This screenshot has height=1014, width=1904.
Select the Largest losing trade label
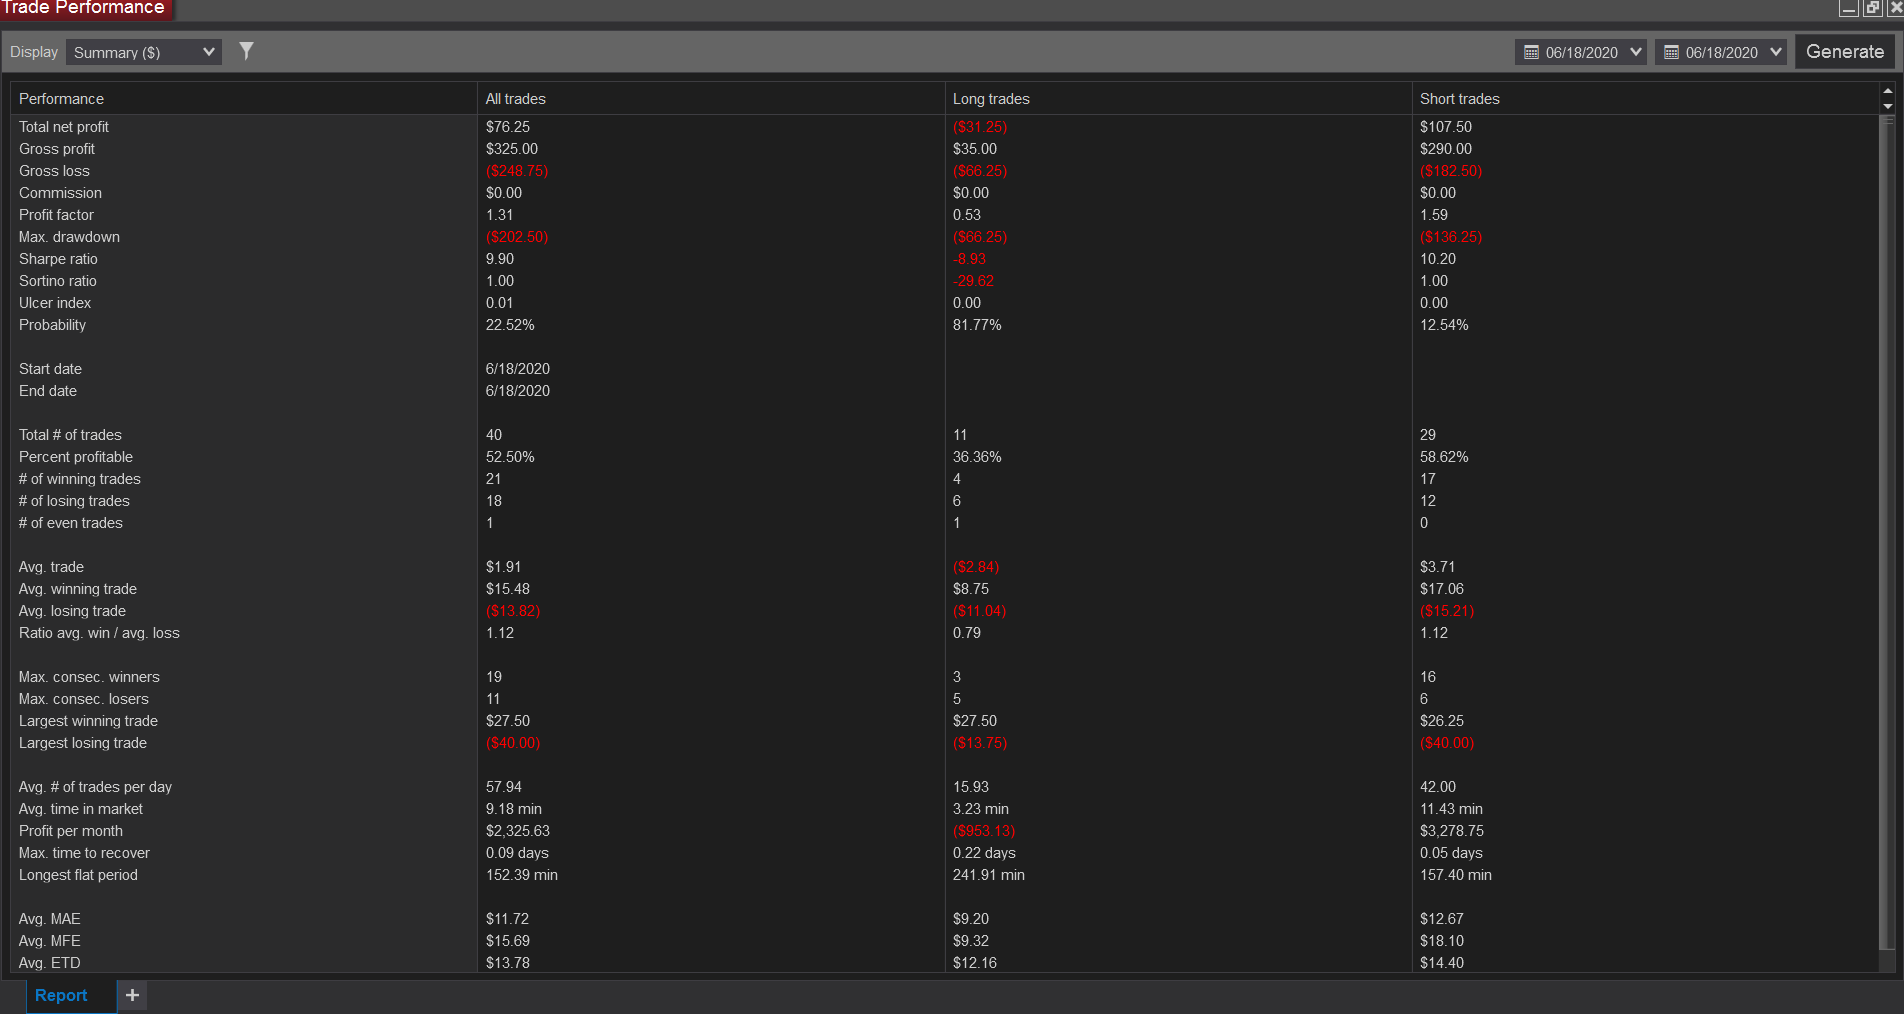(x=83, y=743)
